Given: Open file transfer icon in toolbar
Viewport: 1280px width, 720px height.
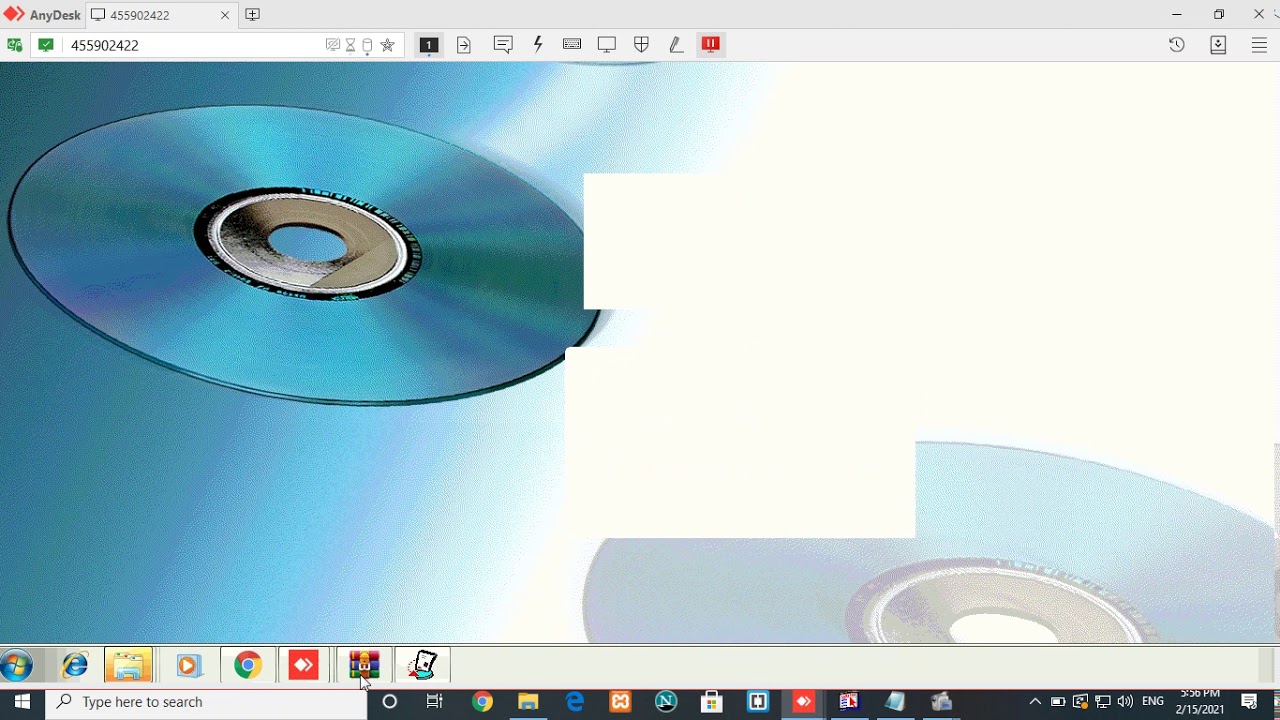Looking at the screenshot, I should (x=464, y=45).
